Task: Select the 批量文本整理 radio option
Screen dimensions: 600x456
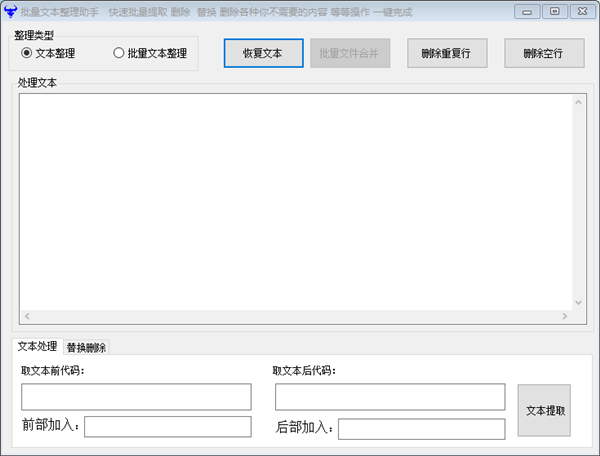Action: click(x=119, y=53)
